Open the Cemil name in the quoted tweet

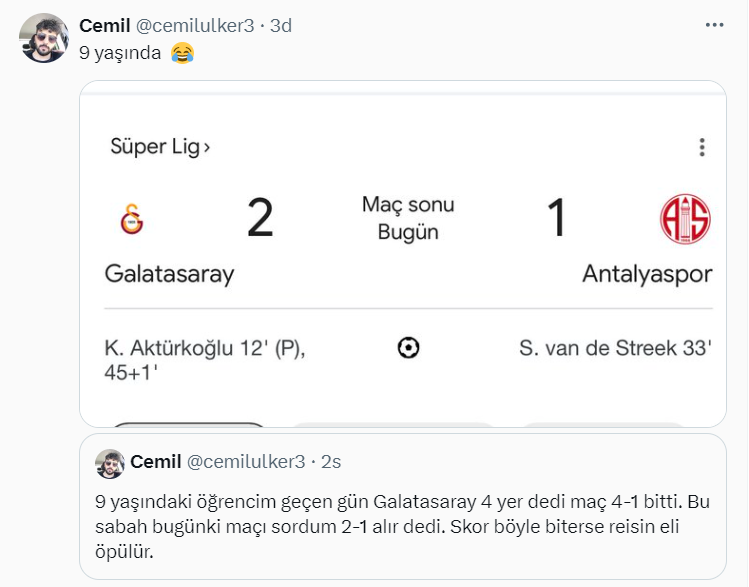(x=156, y=461)
